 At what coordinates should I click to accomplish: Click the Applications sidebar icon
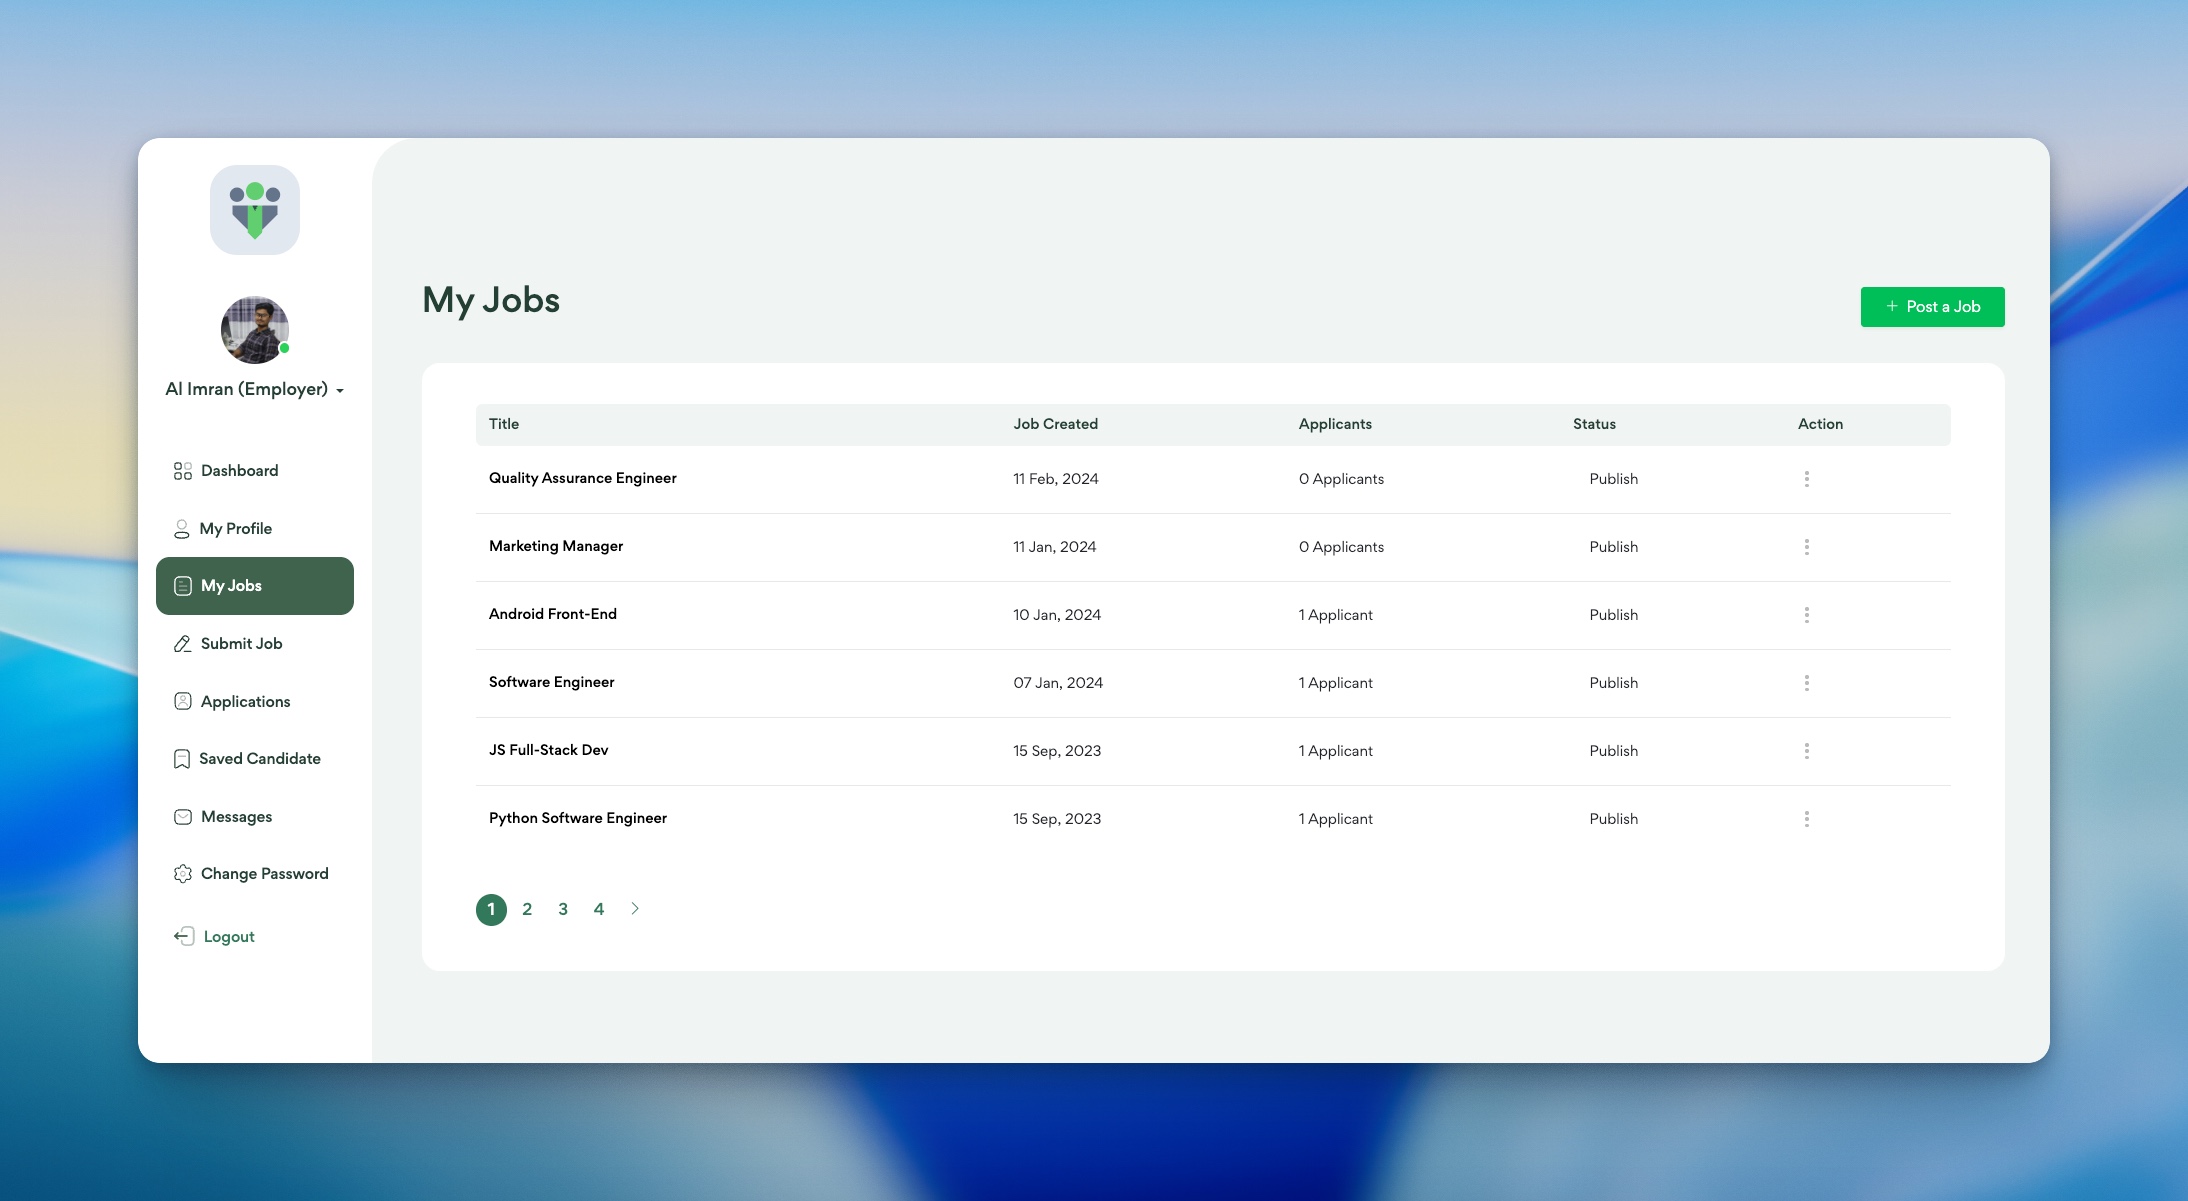click(182, 702)
